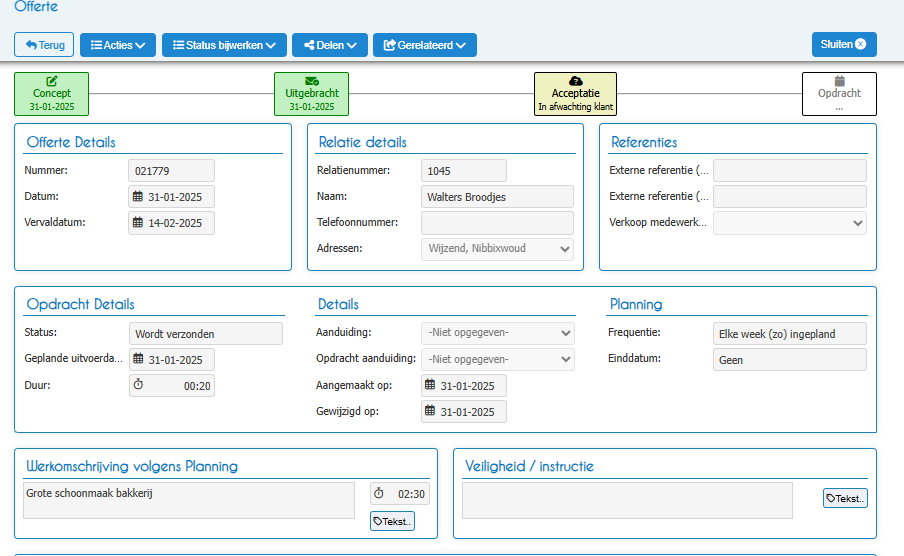Open the Verkoop medewerker dropdown

coord(790,223)
